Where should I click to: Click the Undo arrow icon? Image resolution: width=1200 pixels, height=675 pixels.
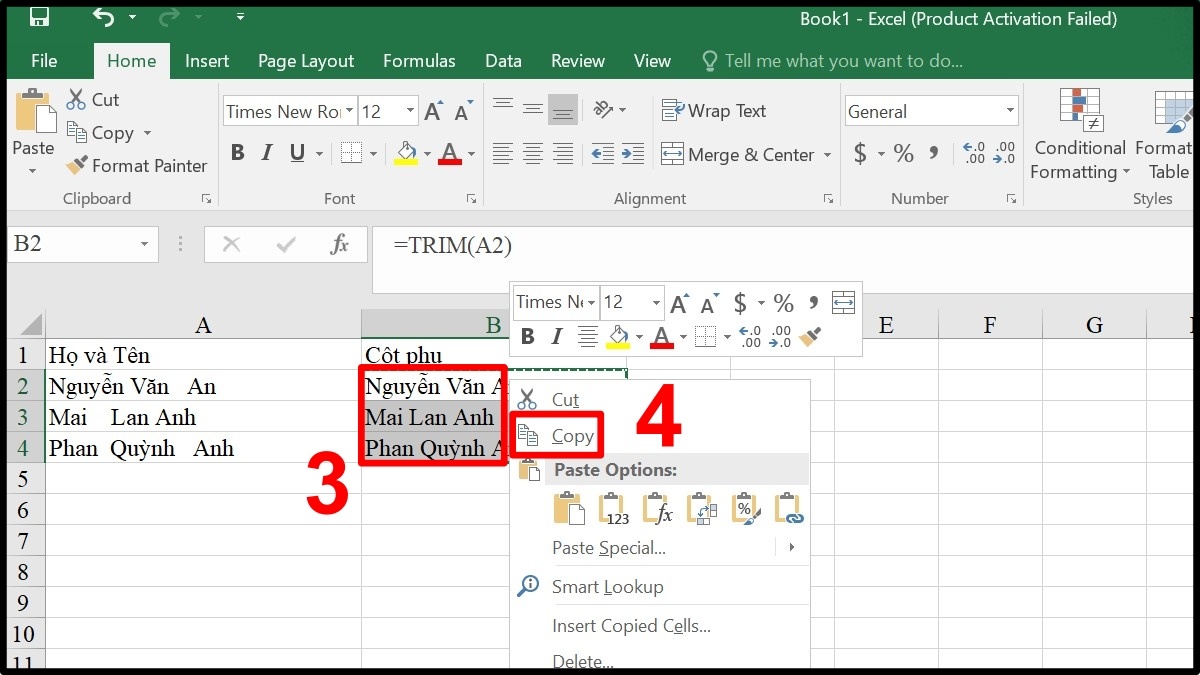(103, 17)
